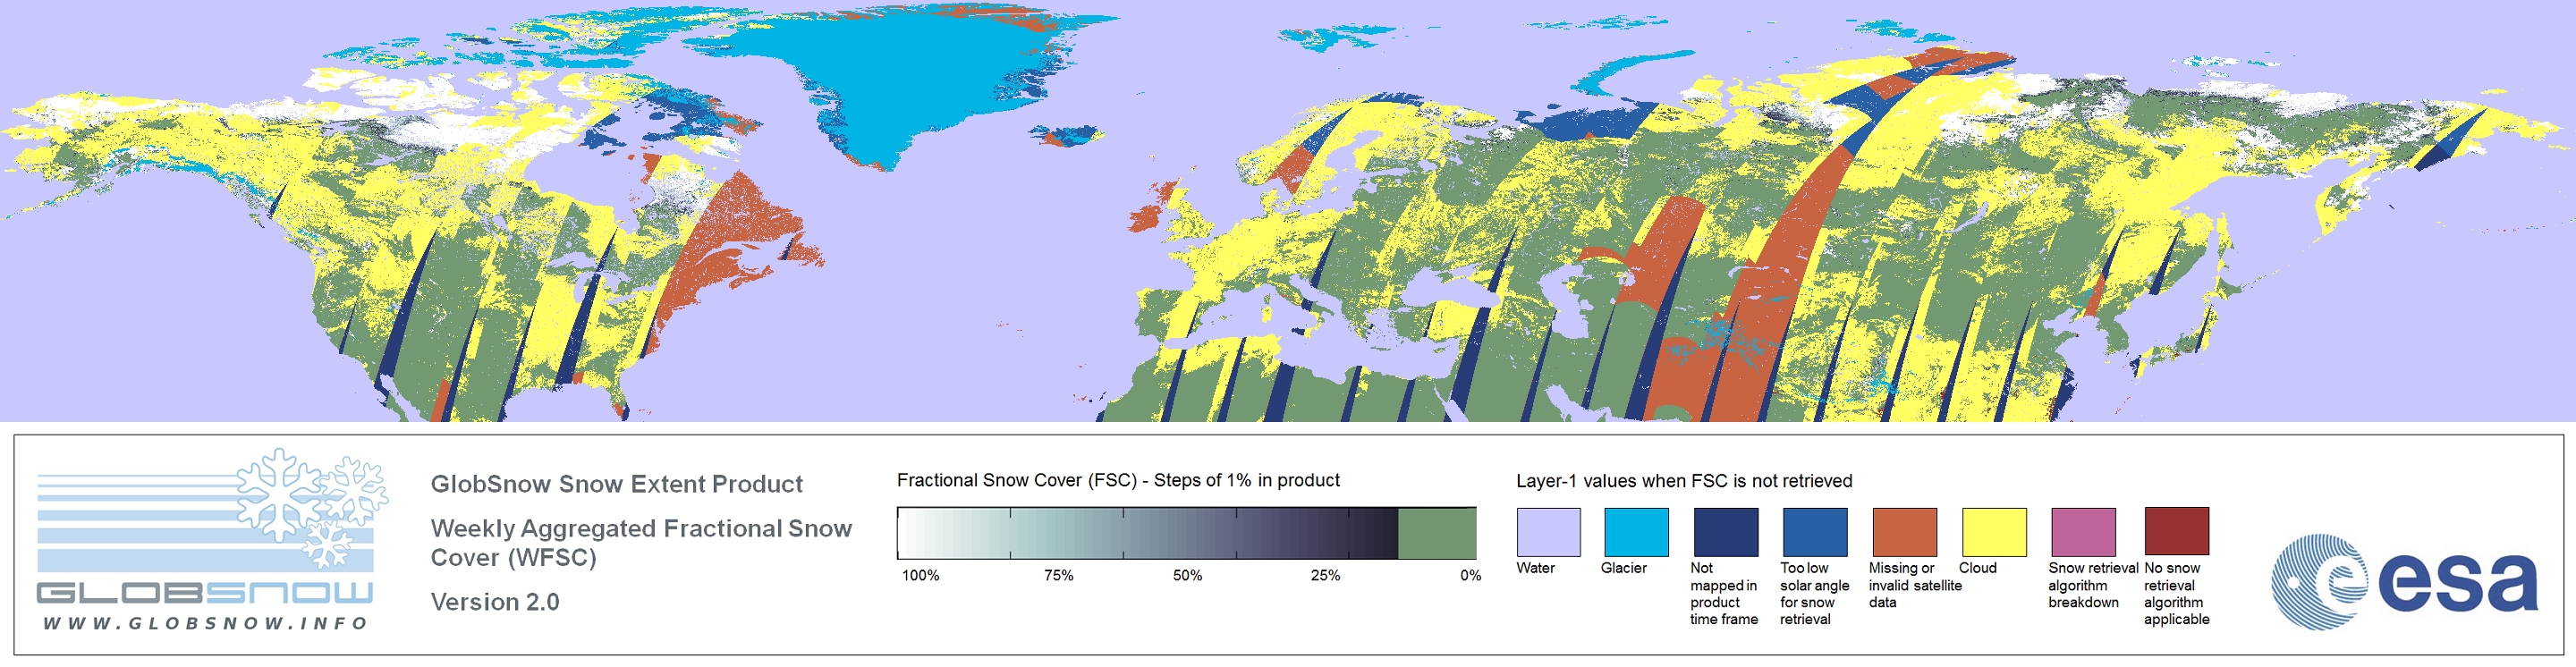Click the 'Glacier' legend label
The height and width of the screenshot is (667, 2576).
(x=1623, y=568)
